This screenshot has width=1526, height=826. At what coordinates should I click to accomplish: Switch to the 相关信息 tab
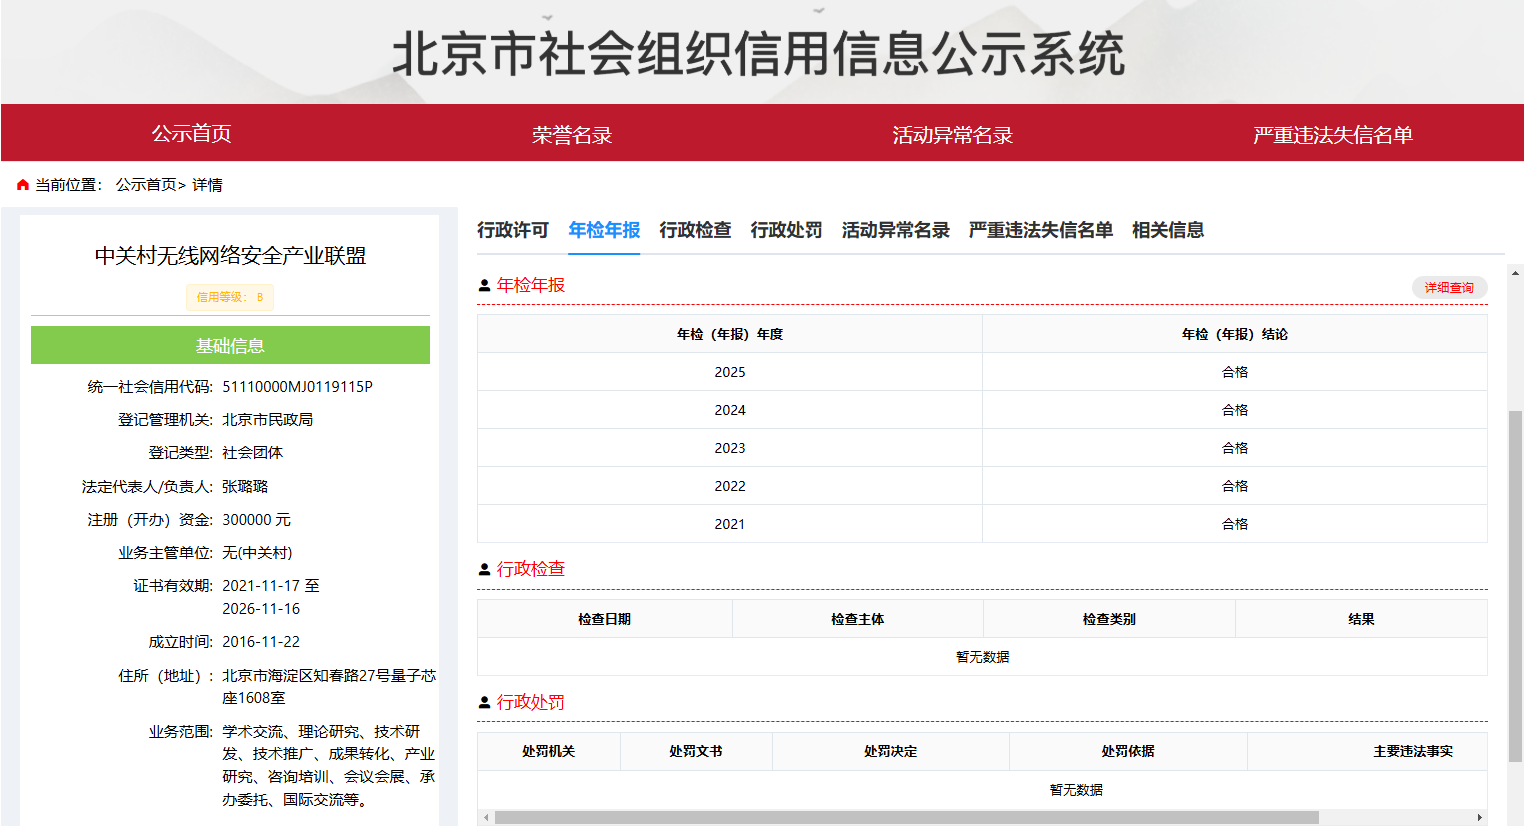(1168, 230)
